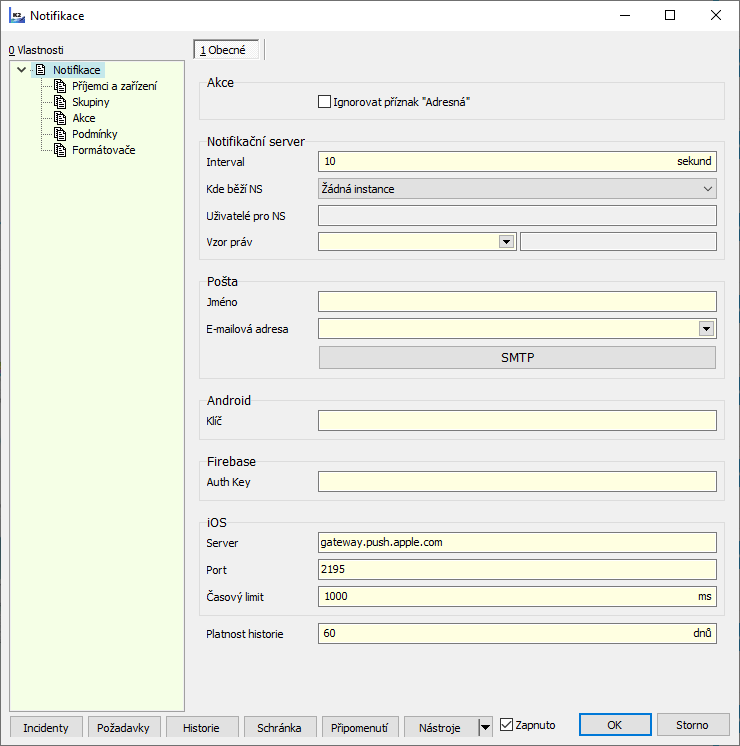
Task: Click the iOS Server input field
Action: point(517,542)
